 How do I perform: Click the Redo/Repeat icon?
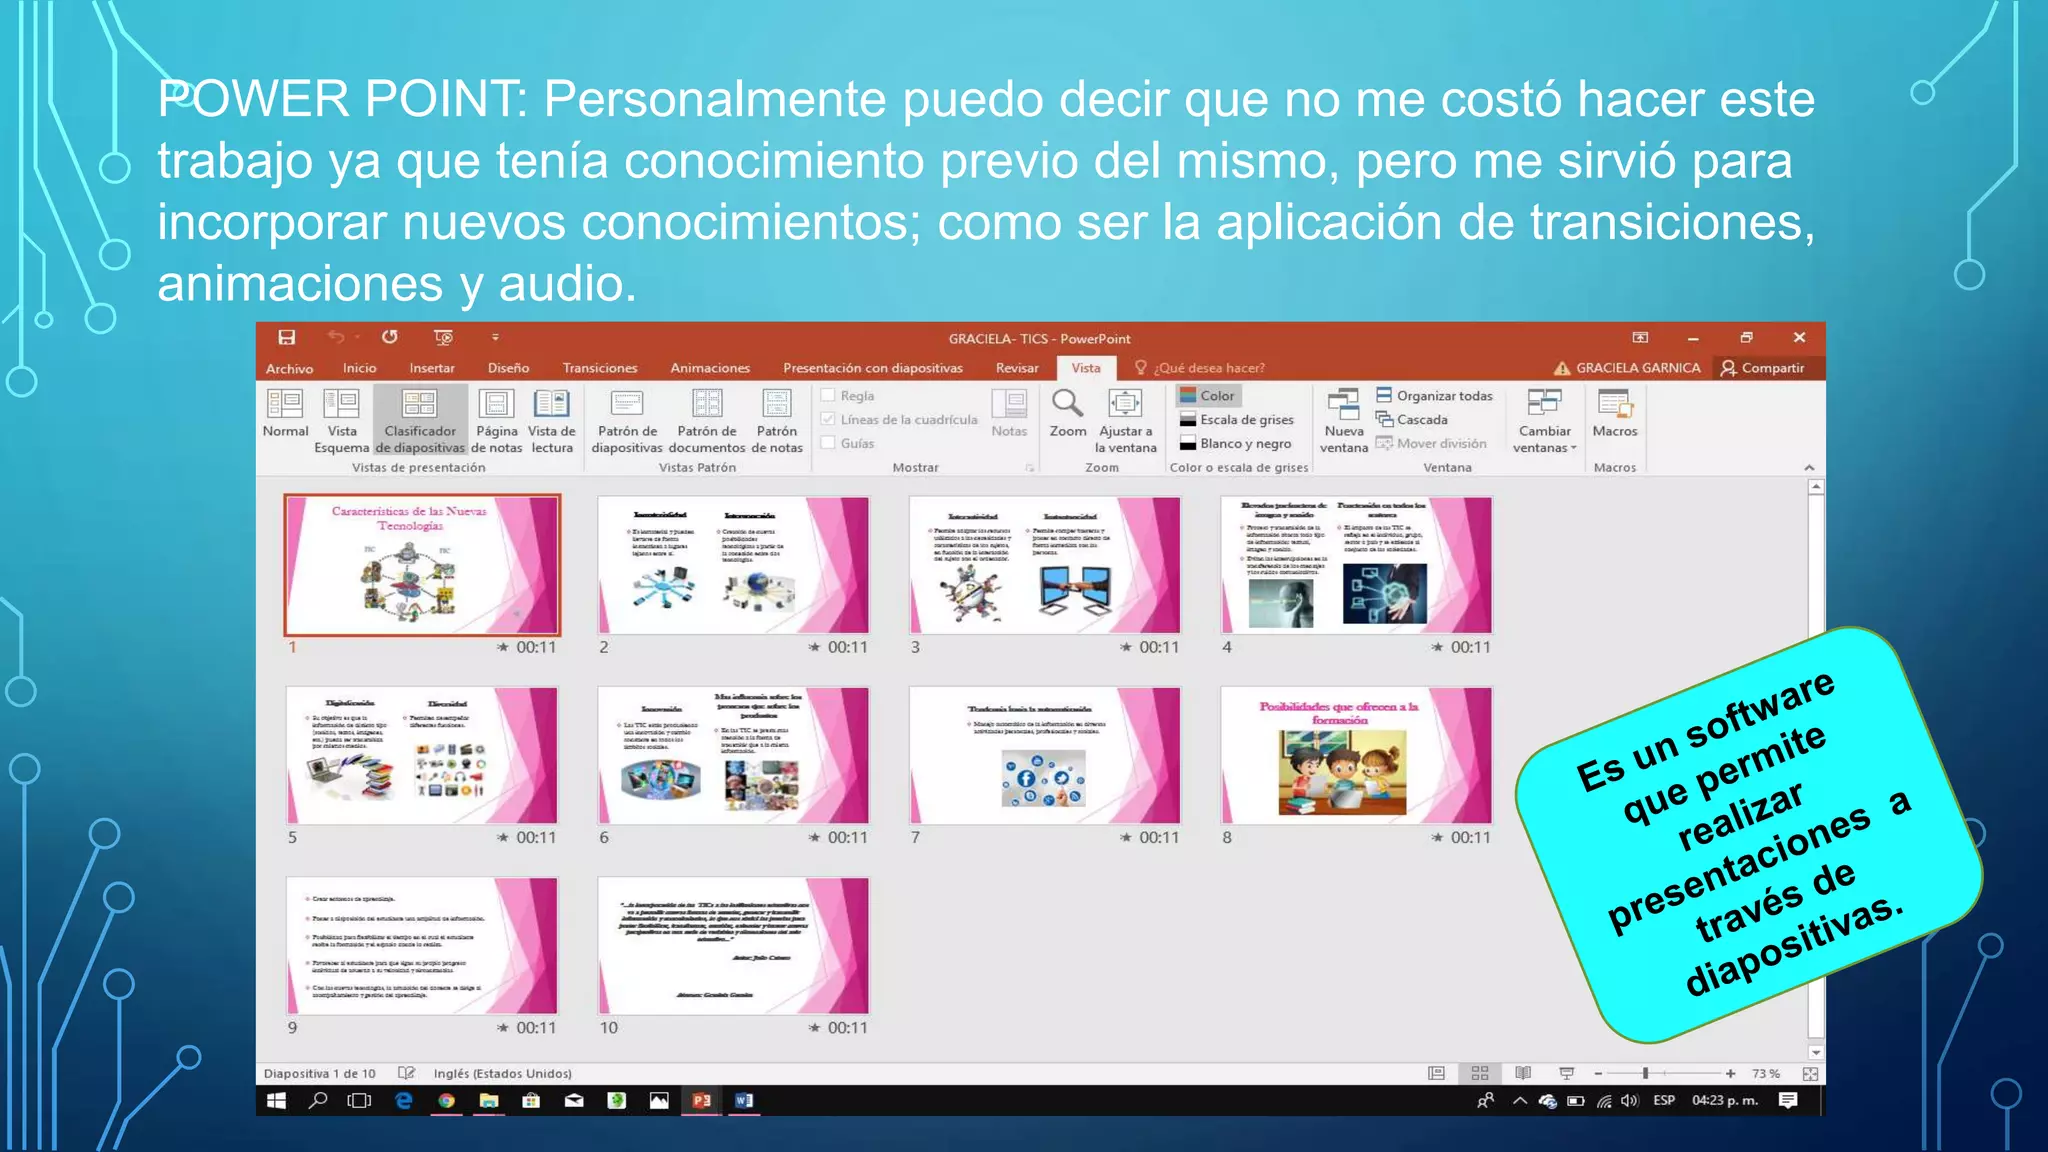390,337
